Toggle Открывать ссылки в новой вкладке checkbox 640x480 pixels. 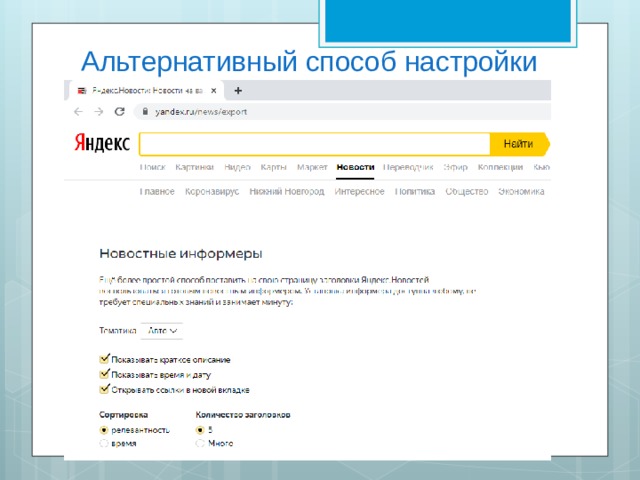pos(104,389)
